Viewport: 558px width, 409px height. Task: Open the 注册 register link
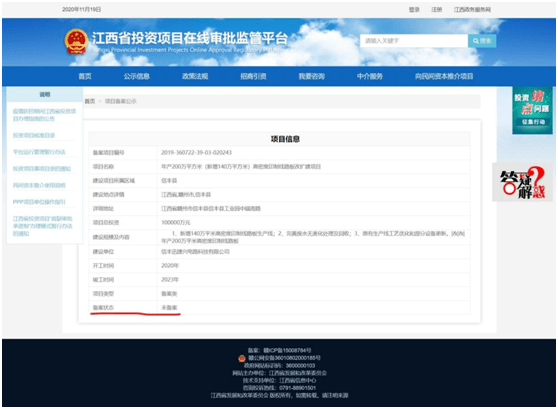[437, 10]
